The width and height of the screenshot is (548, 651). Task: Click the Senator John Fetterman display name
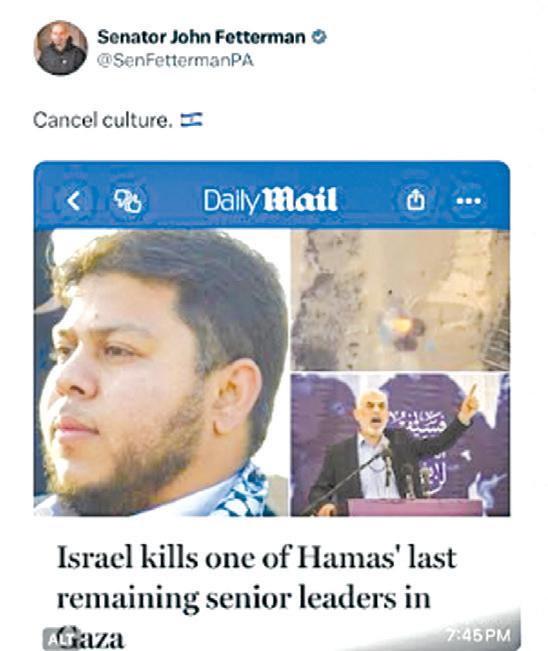tap(201, 37)
